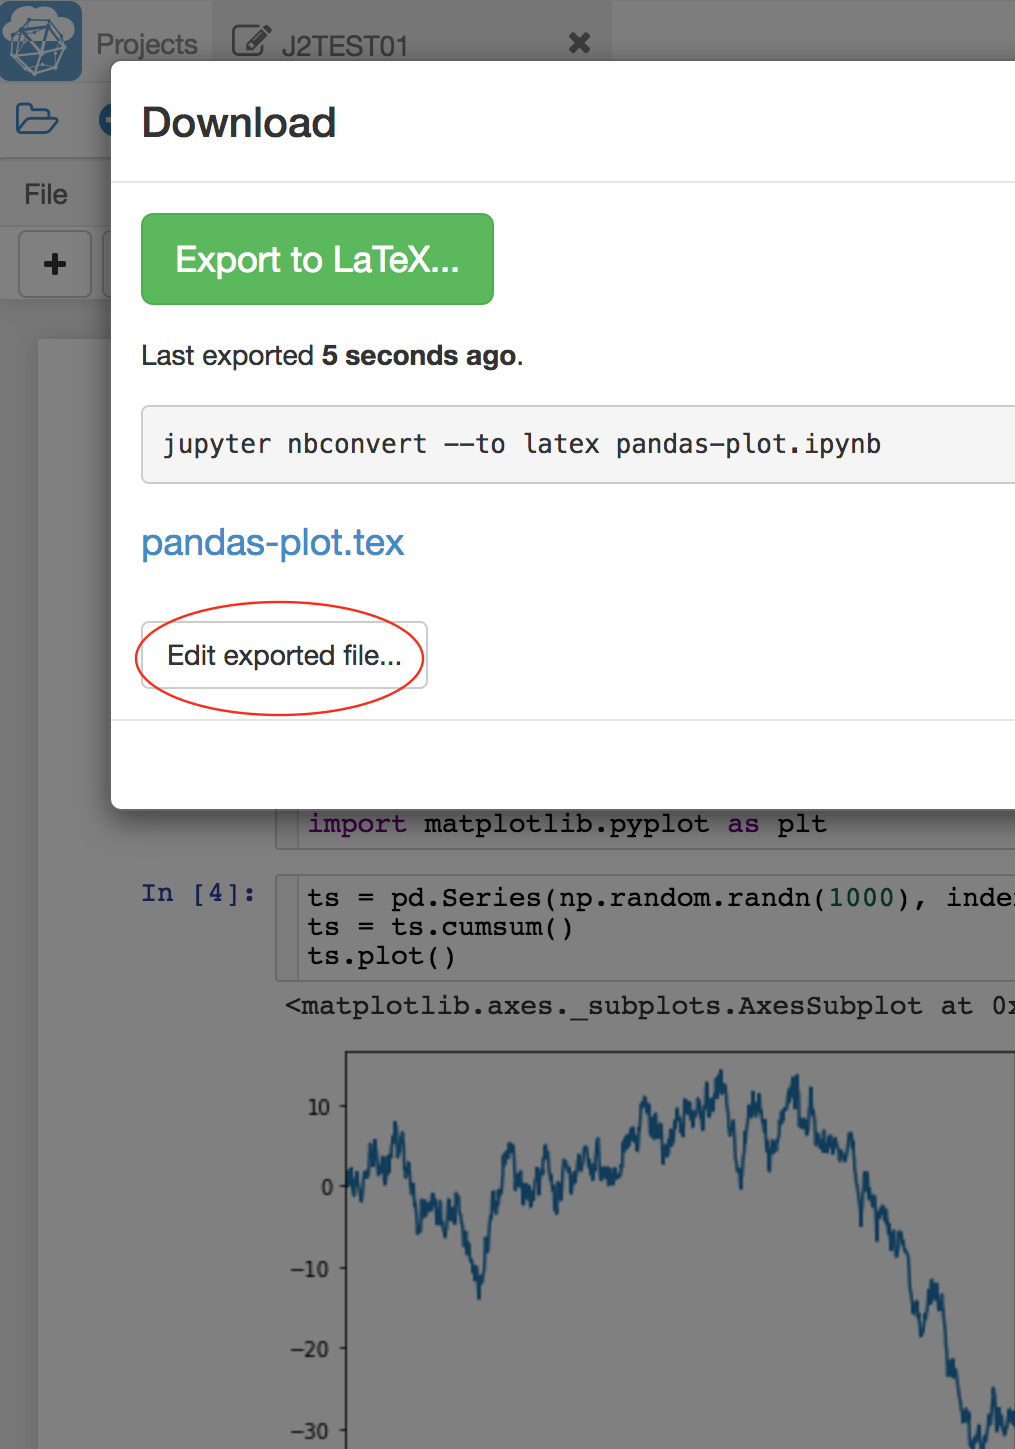Click the open folder files icon

37,119
